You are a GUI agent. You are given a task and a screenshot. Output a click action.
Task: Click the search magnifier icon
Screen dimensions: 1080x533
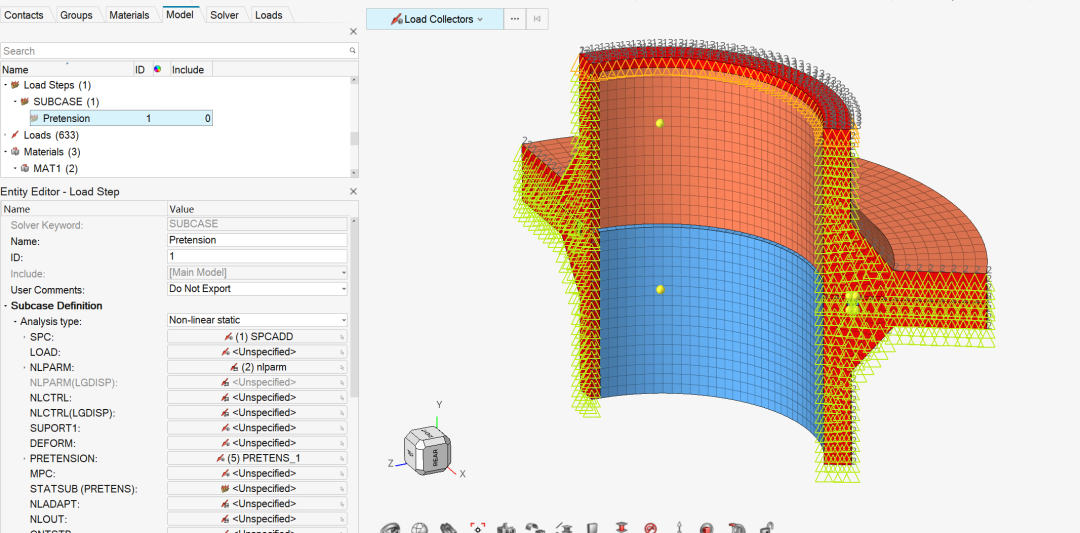point(352,51)
